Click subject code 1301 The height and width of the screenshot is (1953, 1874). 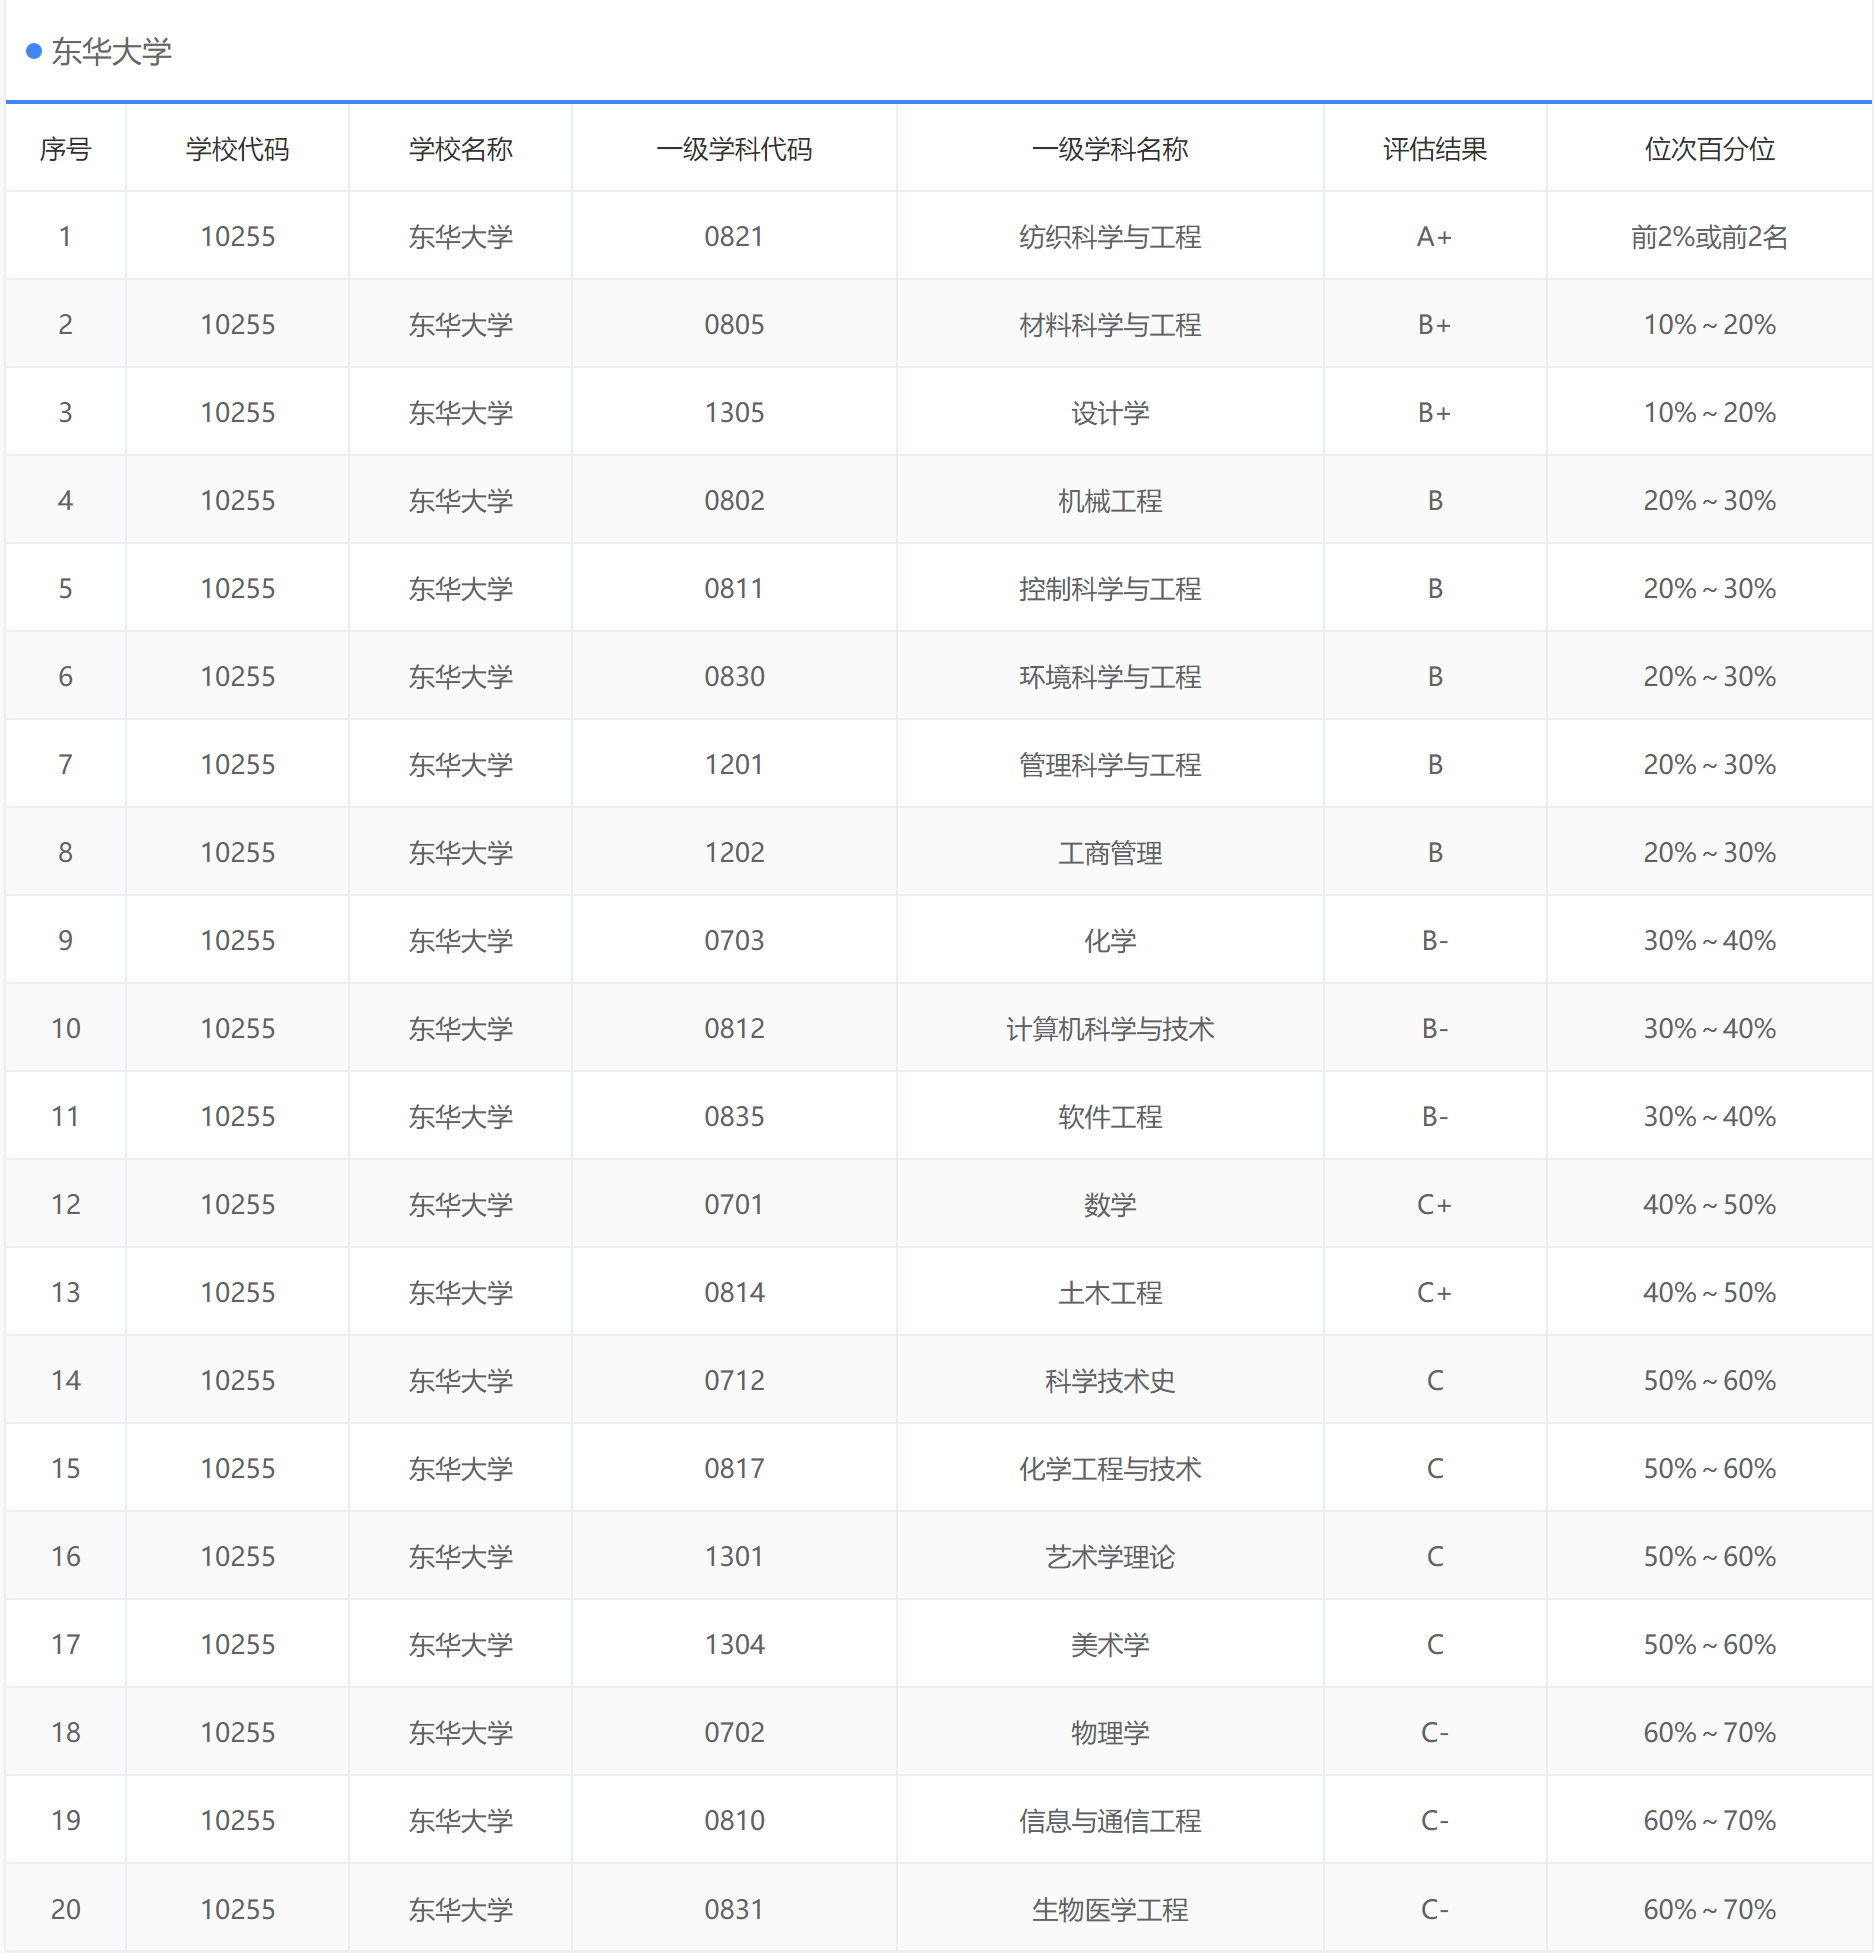click(x=734, y=1557)
